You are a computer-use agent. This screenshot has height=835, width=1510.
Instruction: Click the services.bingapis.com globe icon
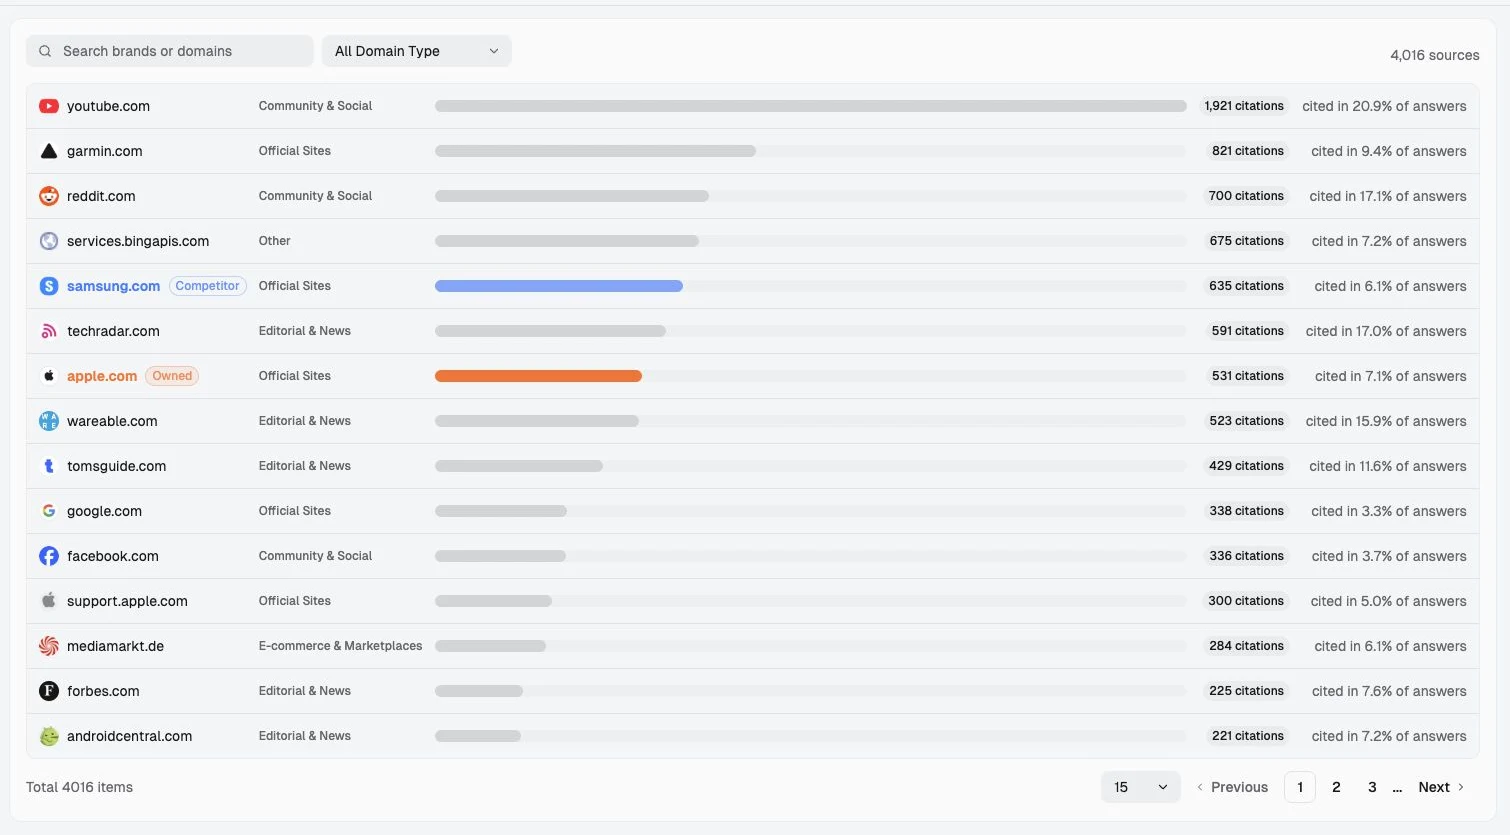tap(48, 241)
